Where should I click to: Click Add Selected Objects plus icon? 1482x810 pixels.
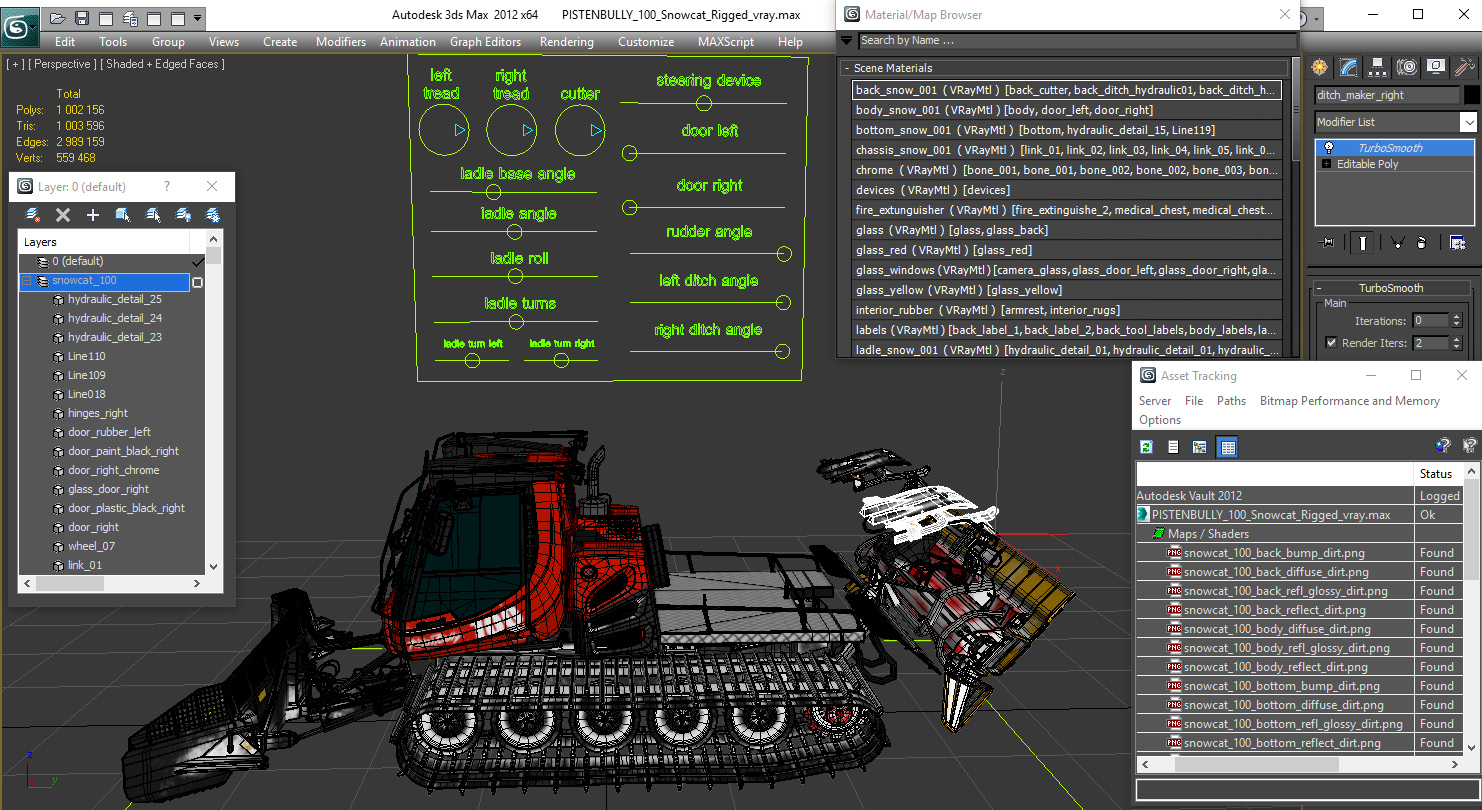(93, 215)
